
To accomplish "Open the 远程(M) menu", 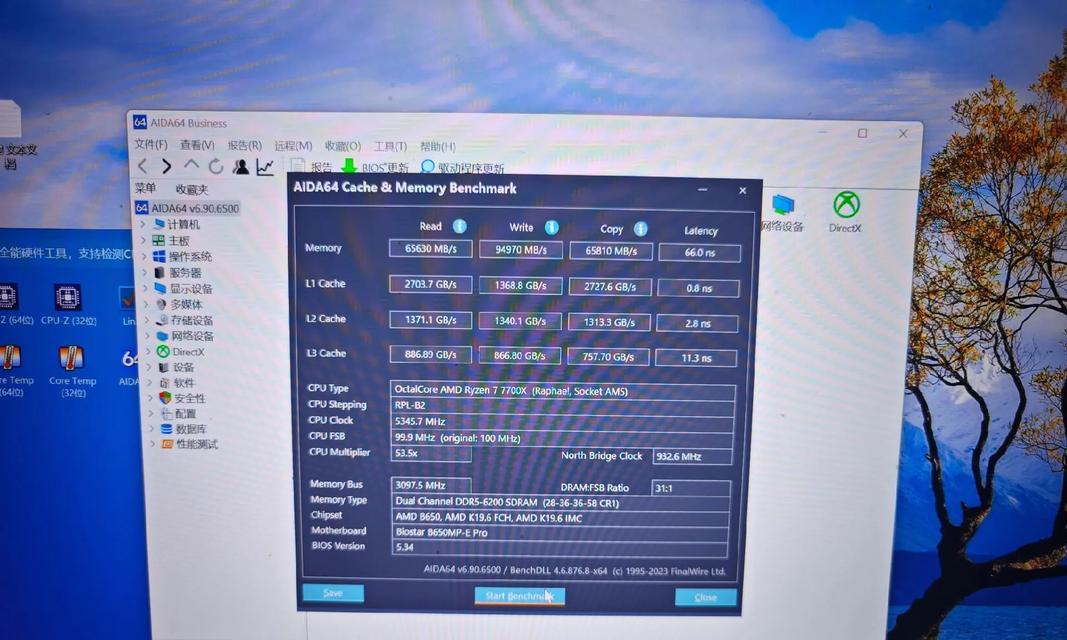I will [293, 146].
